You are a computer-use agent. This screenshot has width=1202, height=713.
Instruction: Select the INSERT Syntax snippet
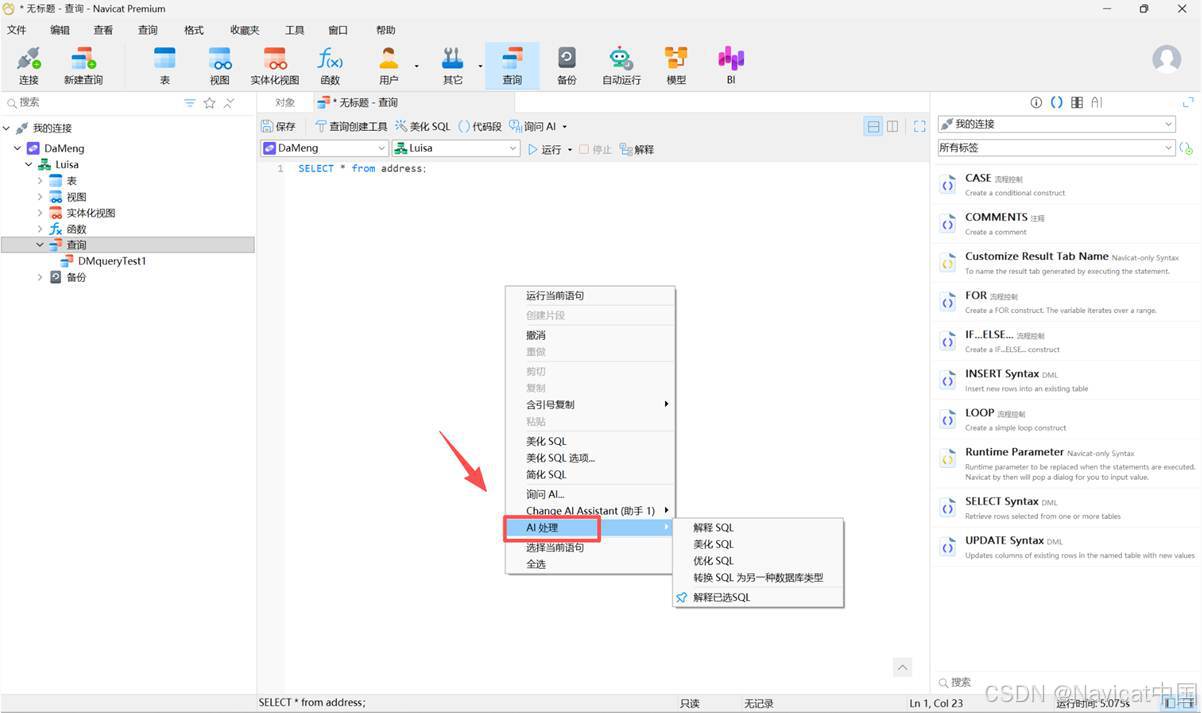1065,380
